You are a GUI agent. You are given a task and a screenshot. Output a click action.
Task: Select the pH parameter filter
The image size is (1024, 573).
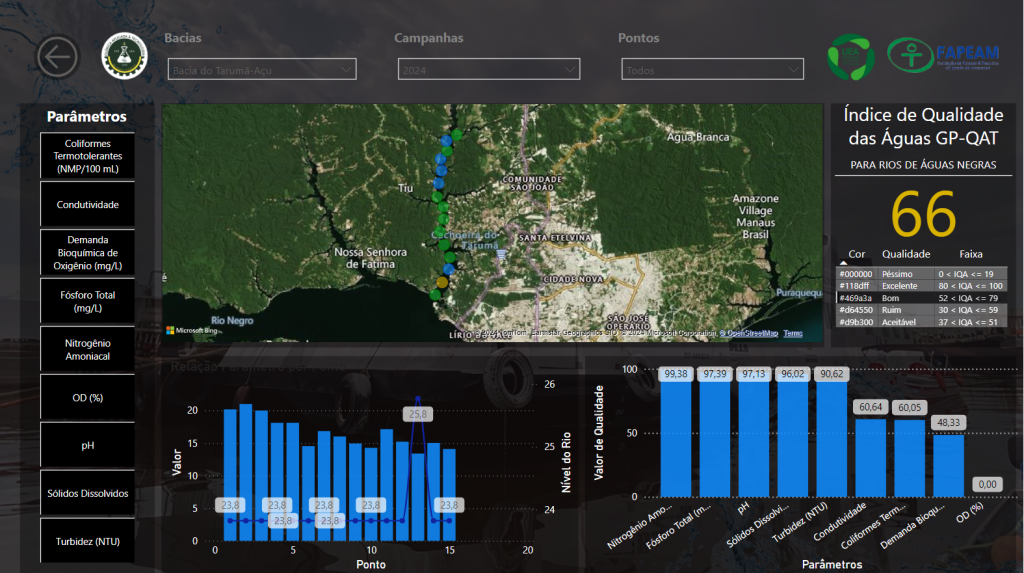(87, 445)
